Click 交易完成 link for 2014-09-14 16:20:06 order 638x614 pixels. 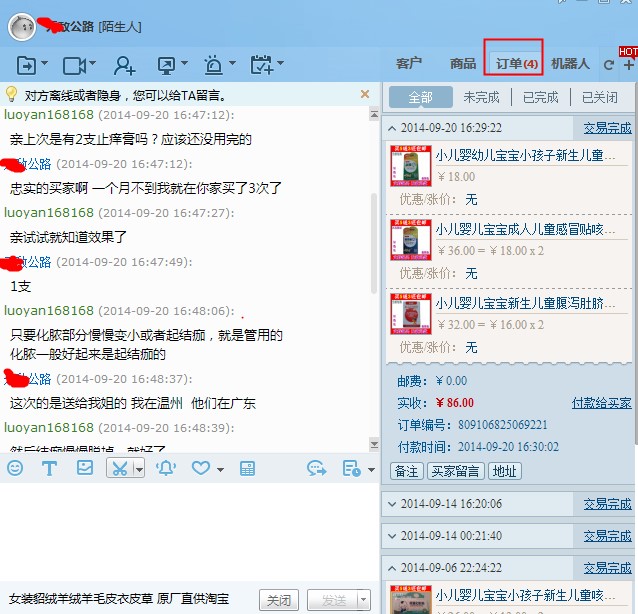pyautogui.click(x=607, y=504)
